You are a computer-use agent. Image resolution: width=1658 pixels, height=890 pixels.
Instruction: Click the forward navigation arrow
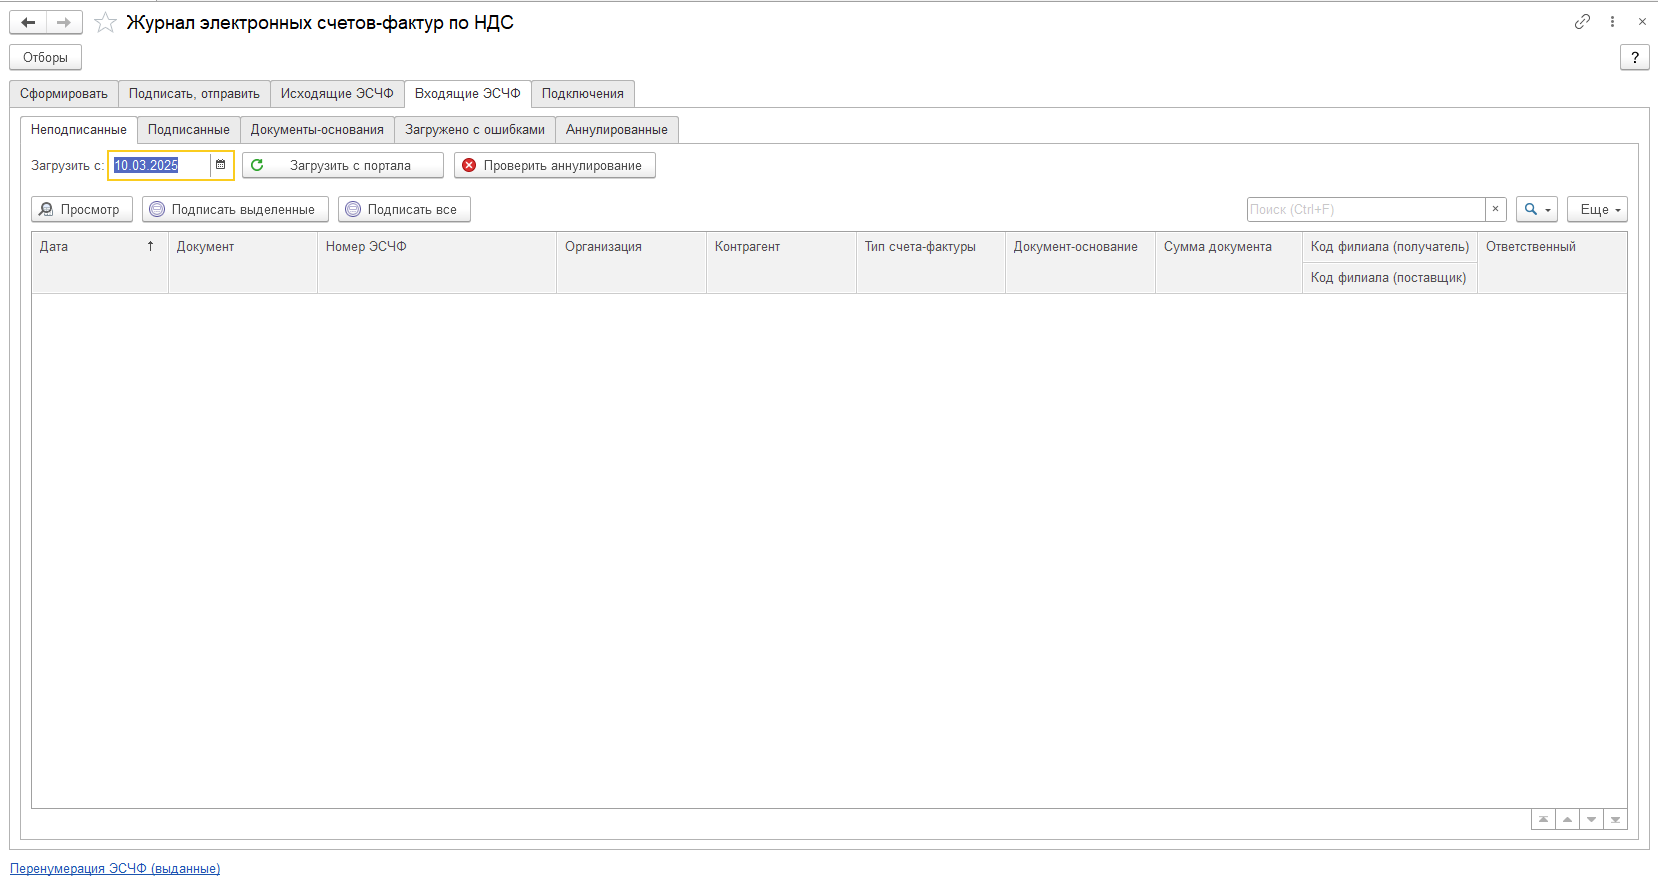[64, 22]
